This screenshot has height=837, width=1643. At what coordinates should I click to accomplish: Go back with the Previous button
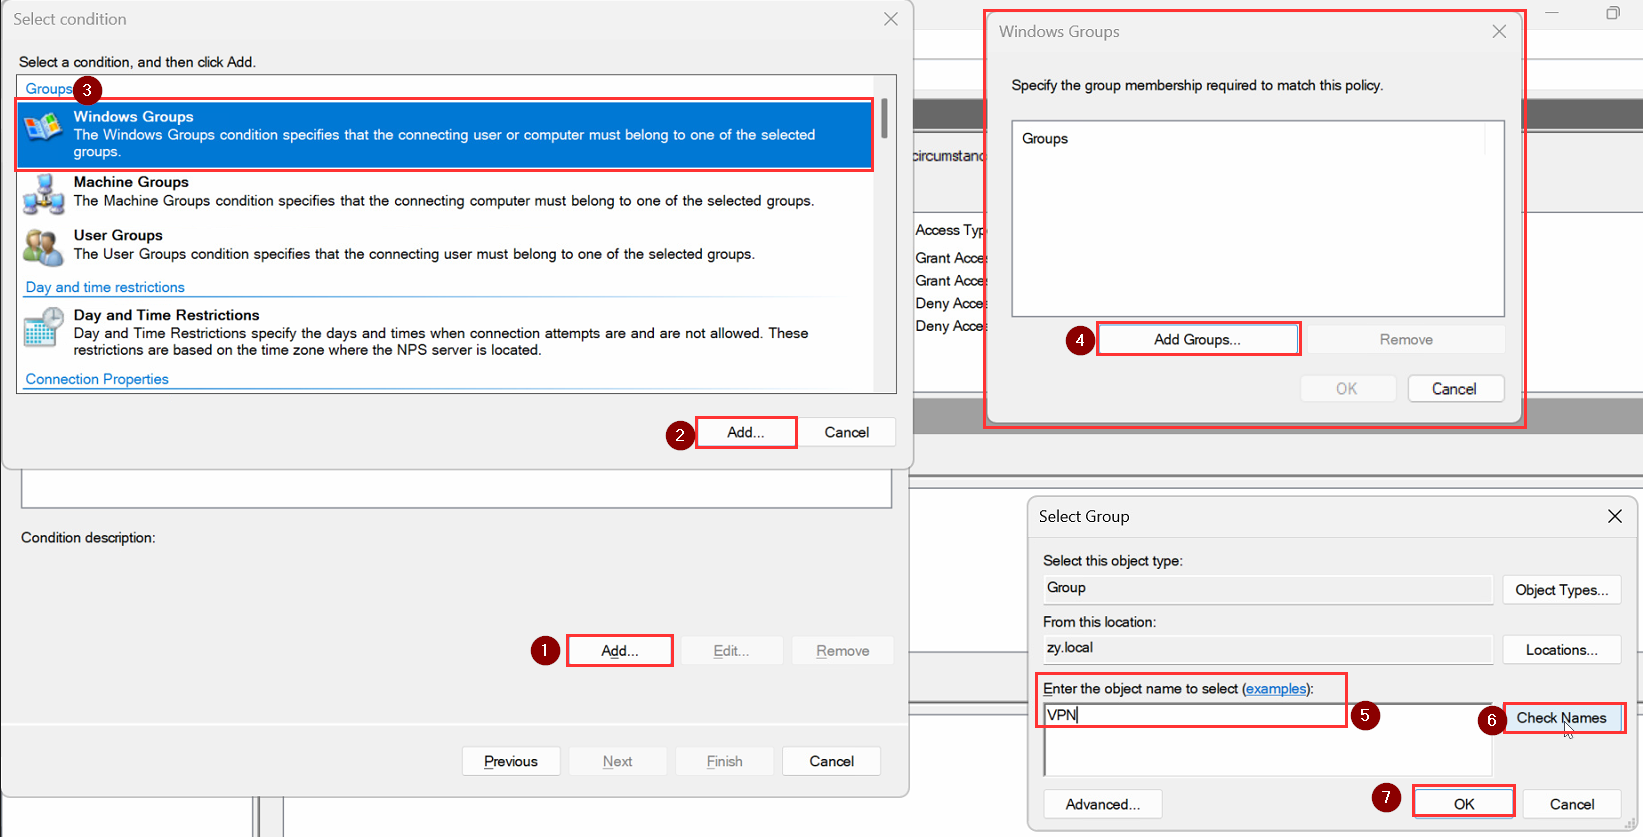pyautogui.click(x=511, y=761)
